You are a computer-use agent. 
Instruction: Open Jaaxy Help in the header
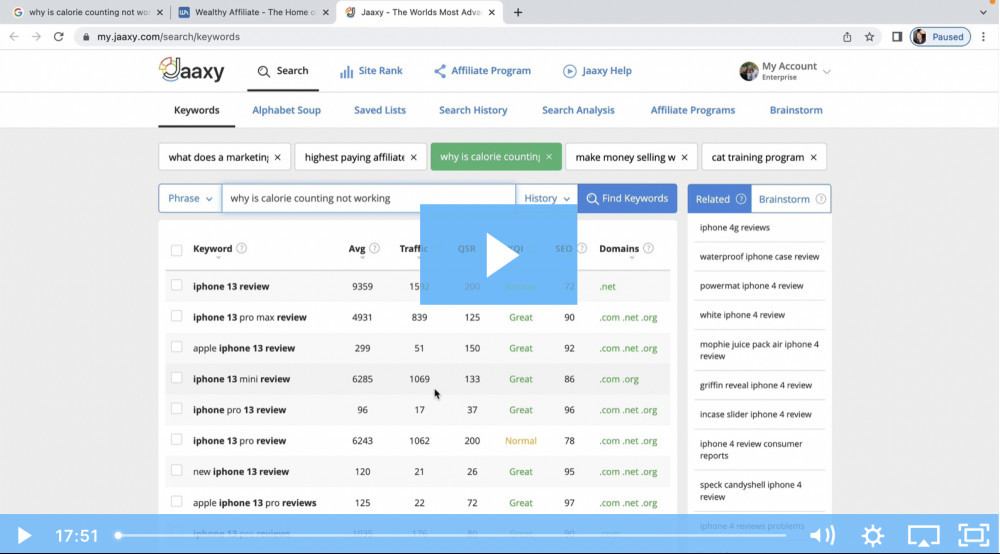coord(597,71)
